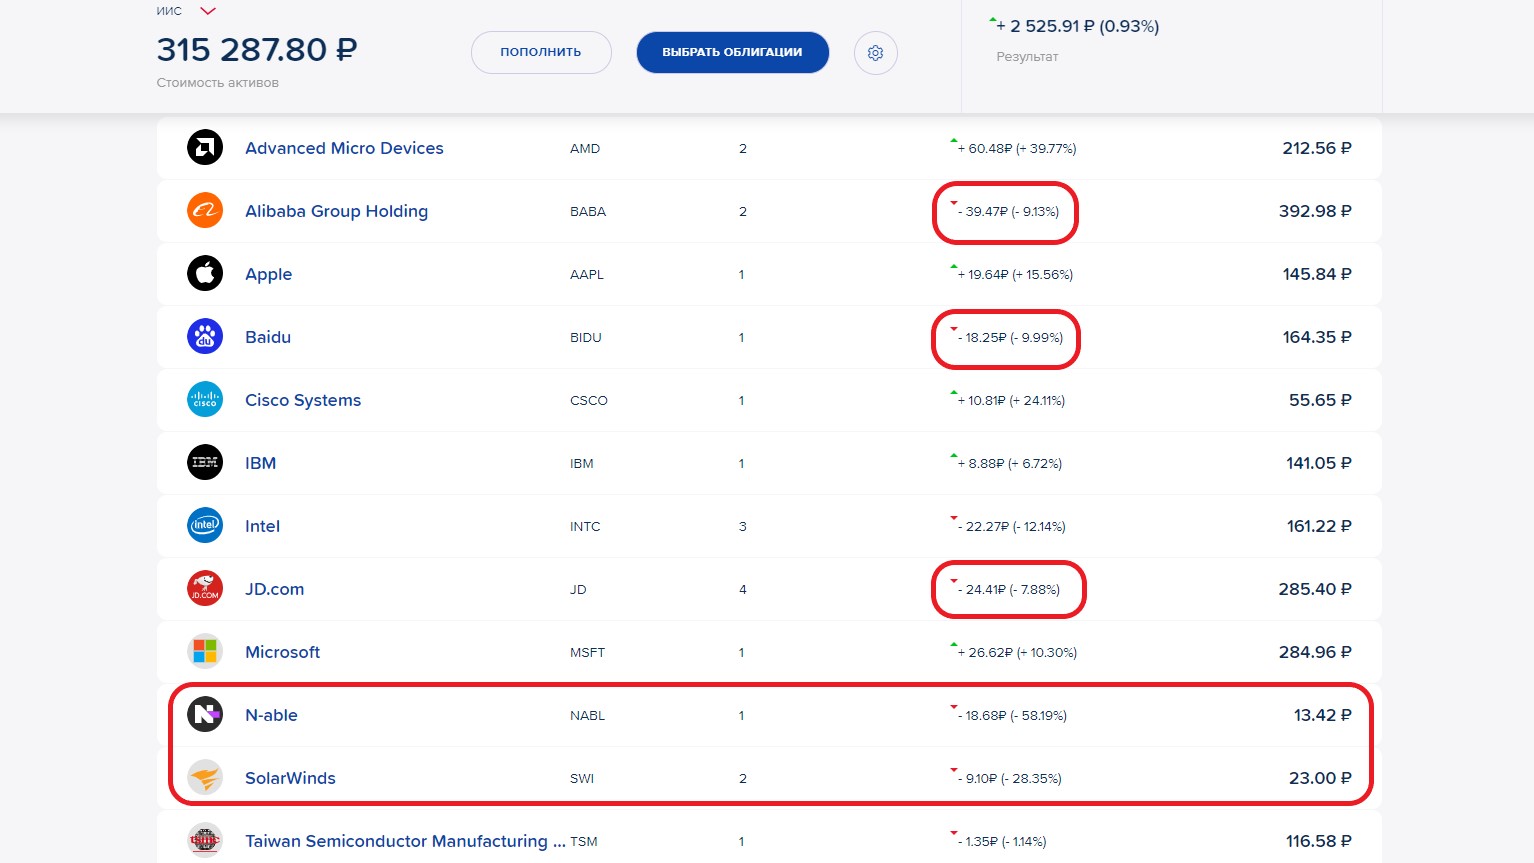Select the INTC ticker text
The image size is (1534, 863).
coord(585,527)
